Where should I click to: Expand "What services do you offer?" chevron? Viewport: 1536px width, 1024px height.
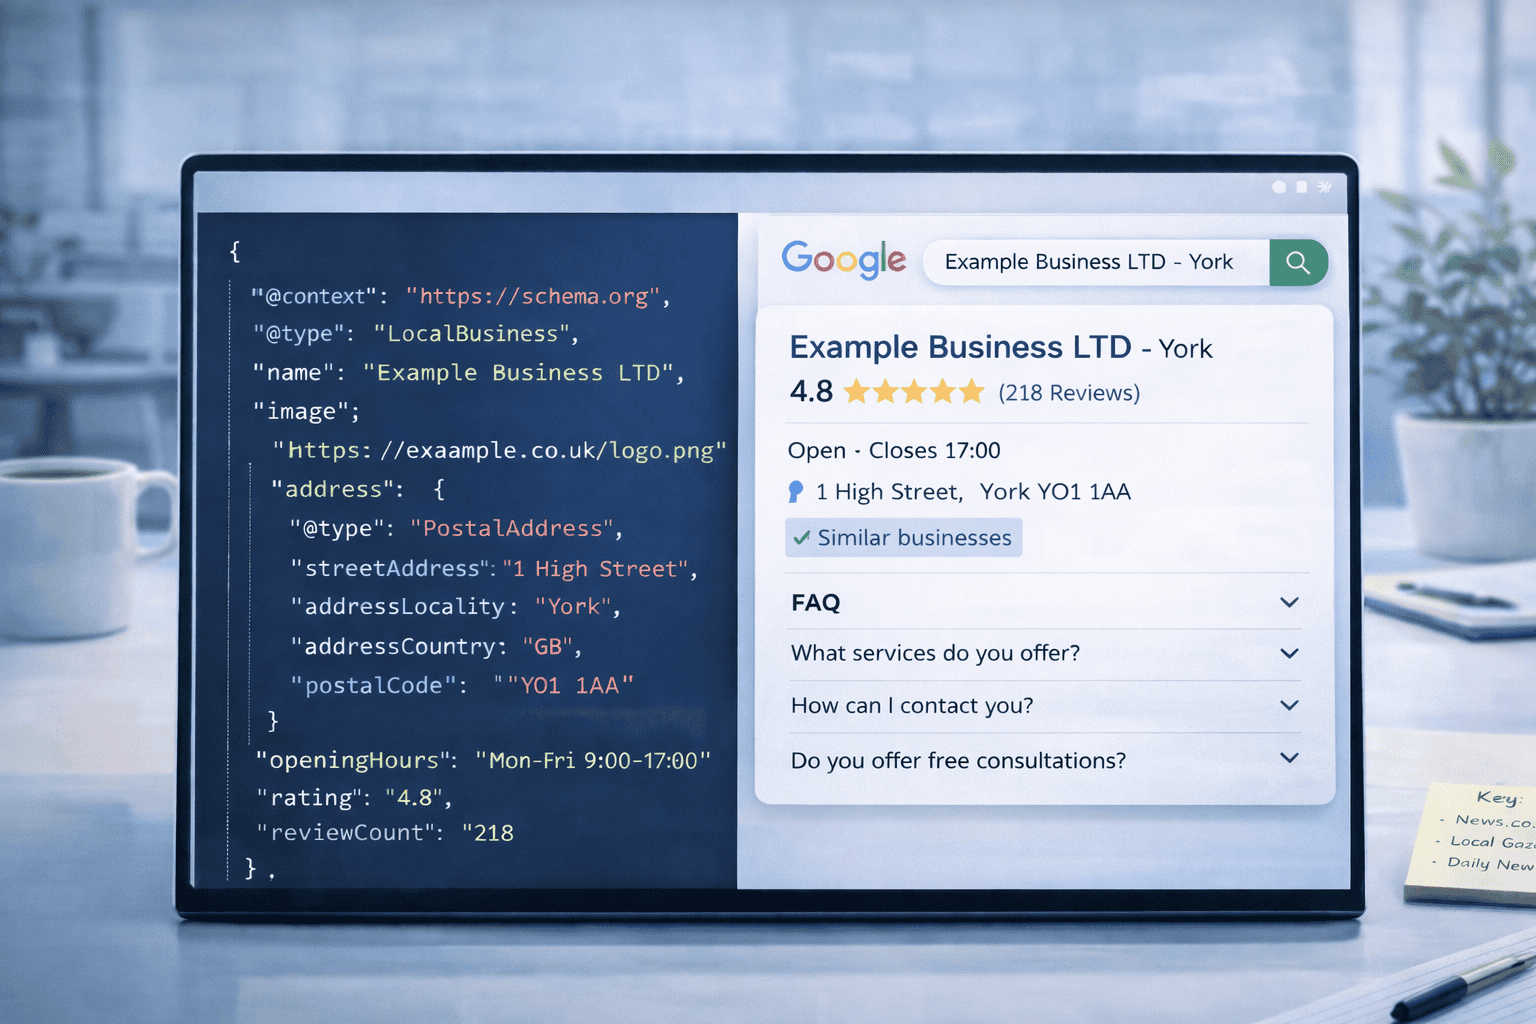click(1290, 653)
